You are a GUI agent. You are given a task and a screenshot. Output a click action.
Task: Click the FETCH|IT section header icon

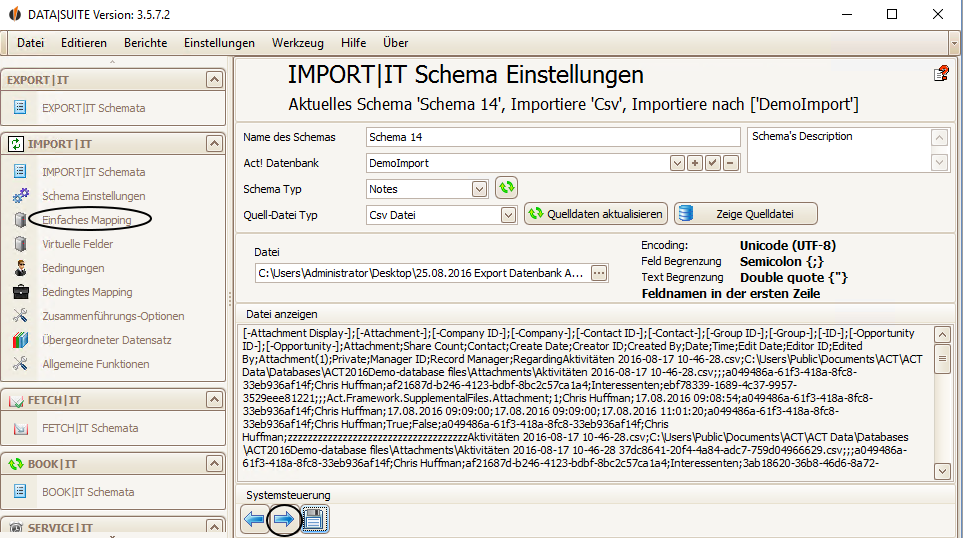16,400
